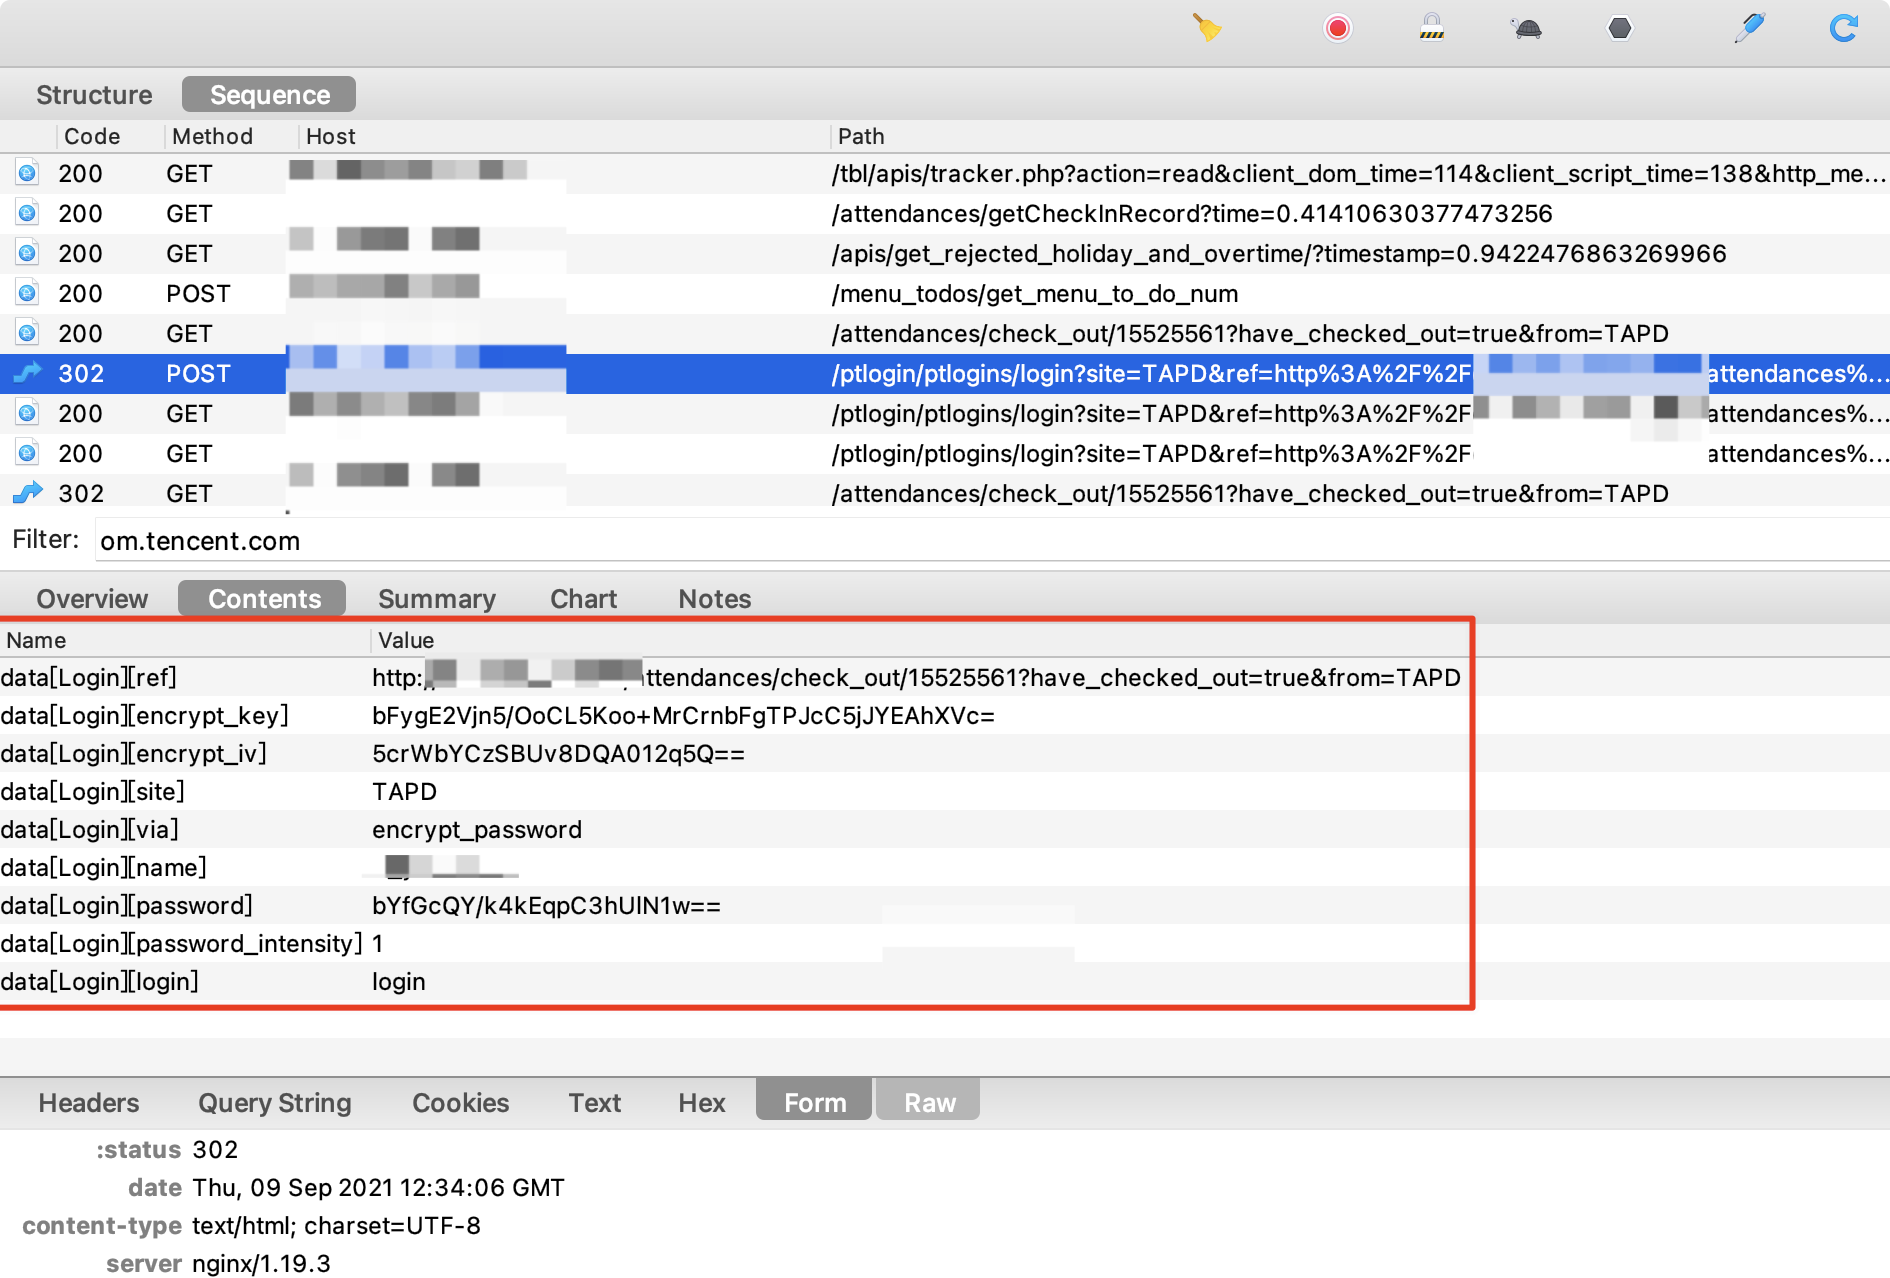The height and width of the screenshot is (1278, 1890).
Task: Toggle throttling with the turtle icon
Action: tap(1526, 29)
